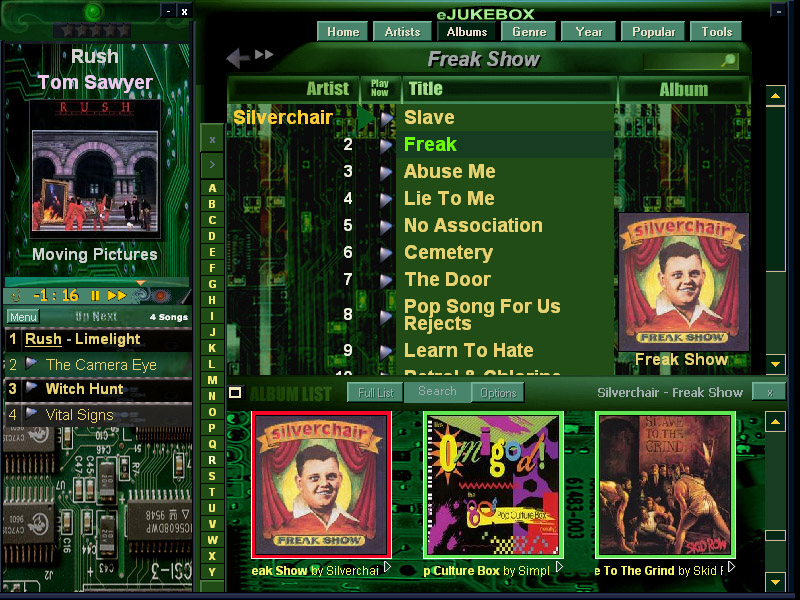This screenshot has width=800, height=600.
Task: Click the search input field near the magnifier
Action: (x=682, y=61)
